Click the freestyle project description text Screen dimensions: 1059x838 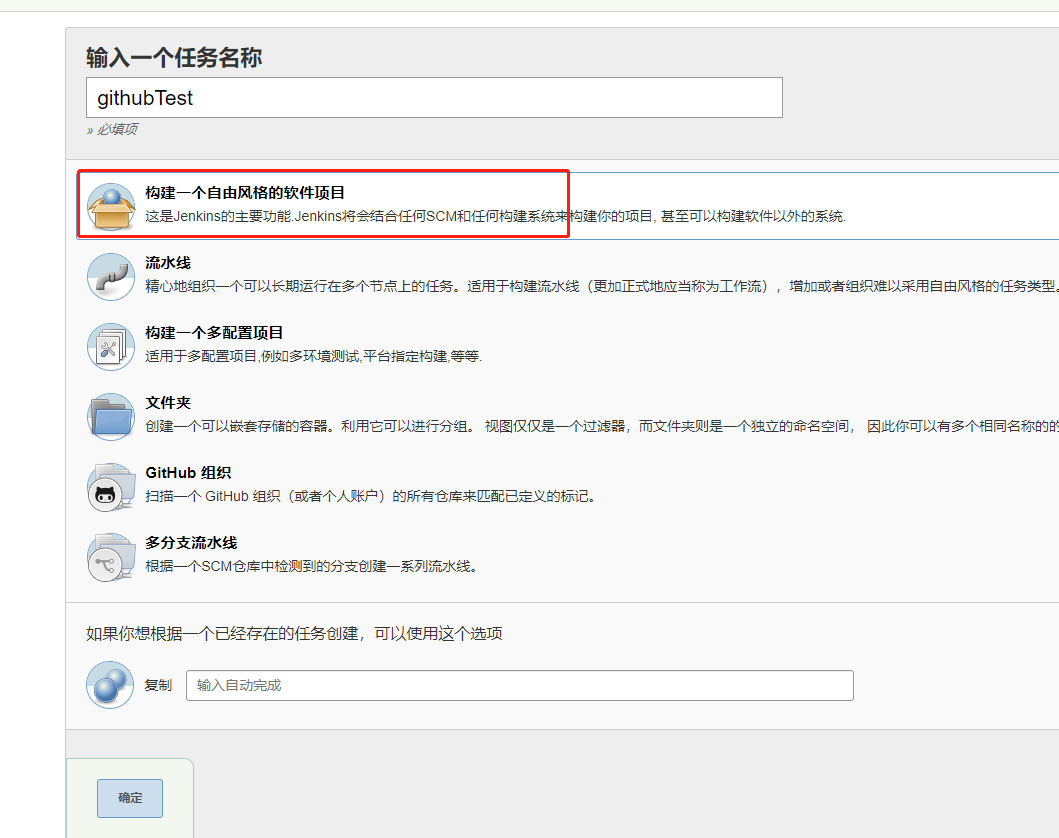click(495, 216)
